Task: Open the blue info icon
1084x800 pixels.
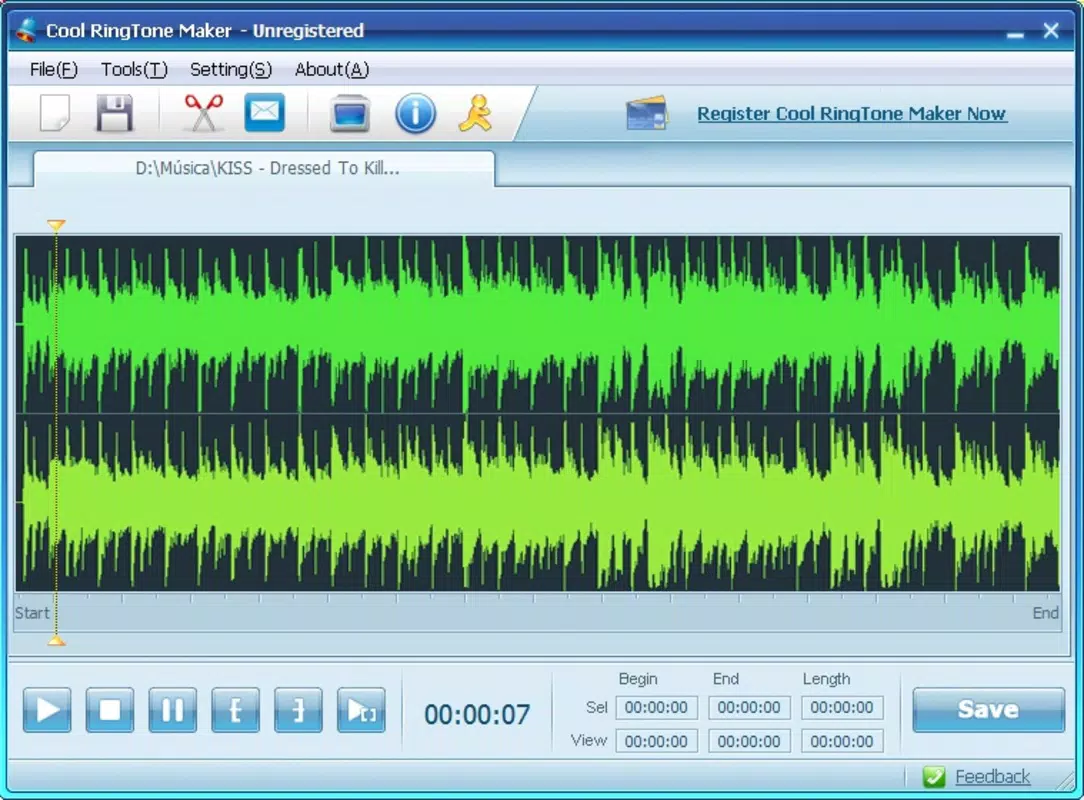Action: click(x=415, y=113)
